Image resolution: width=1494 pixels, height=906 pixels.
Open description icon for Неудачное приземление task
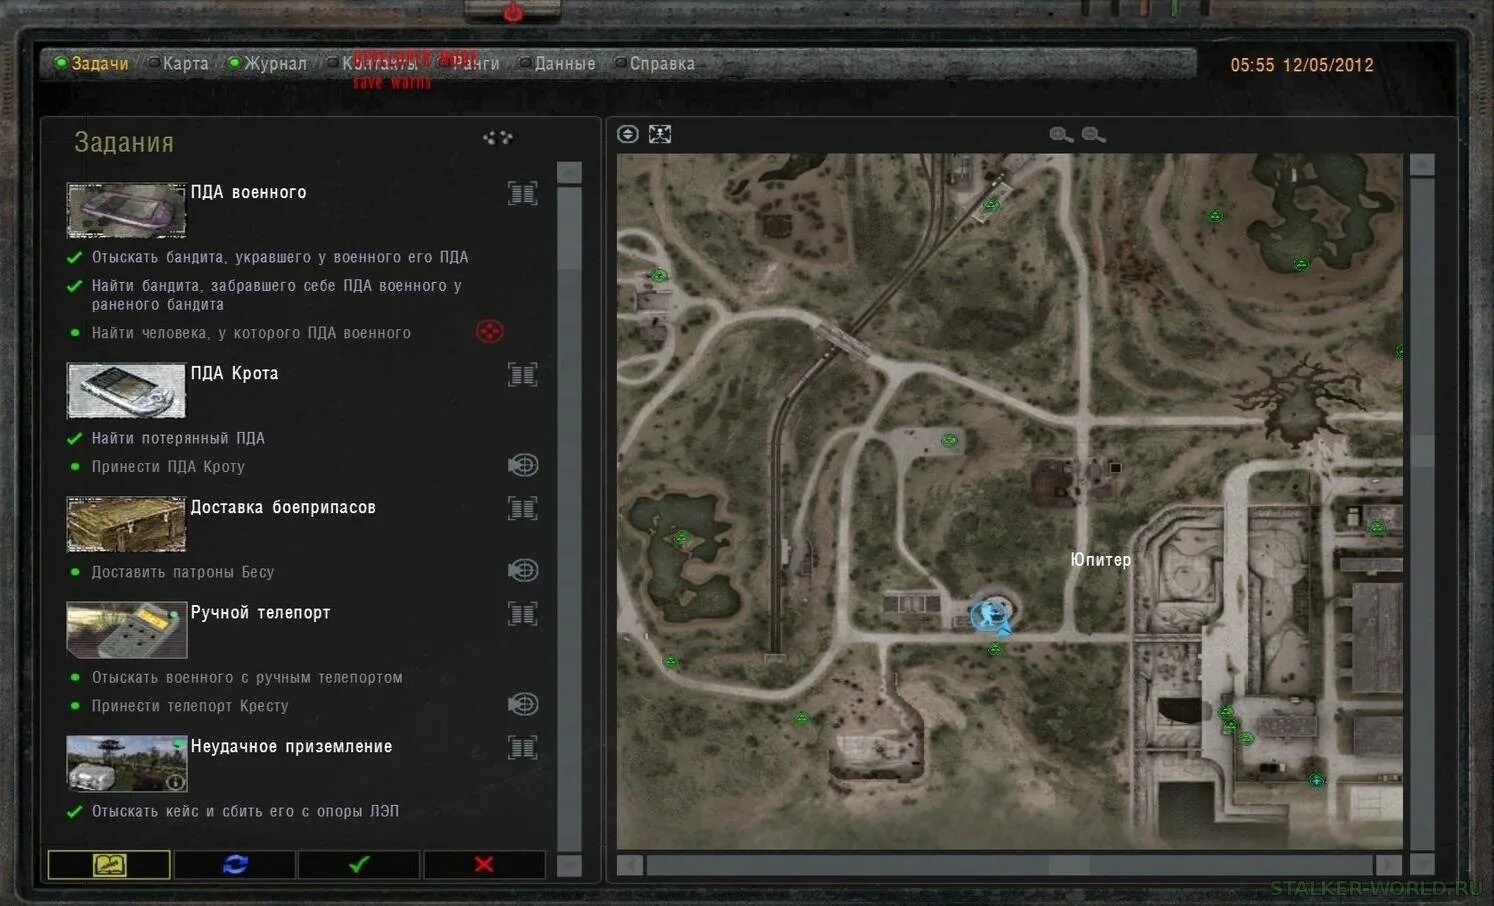pos(522,747)
